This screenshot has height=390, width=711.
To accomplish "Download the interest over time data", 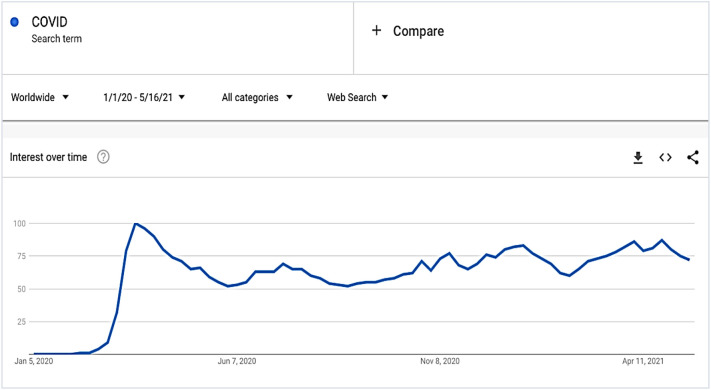I will coord(638,158).
